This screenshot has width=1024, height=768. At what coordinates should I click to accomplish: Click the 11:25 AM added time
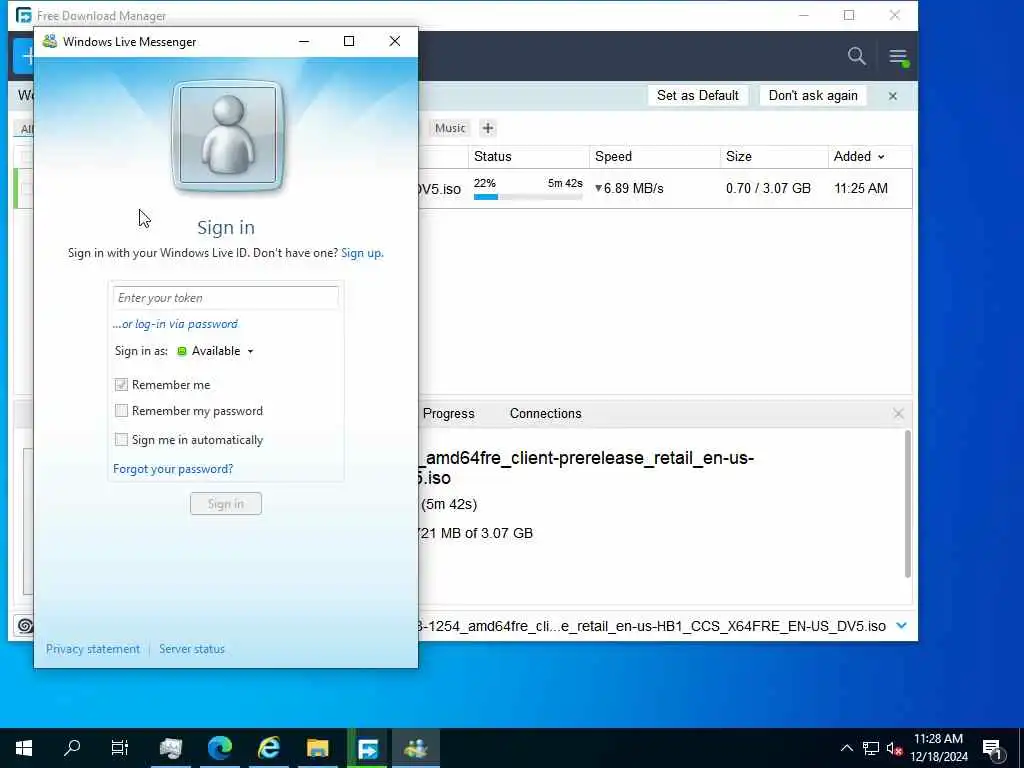tap(861, 189)
